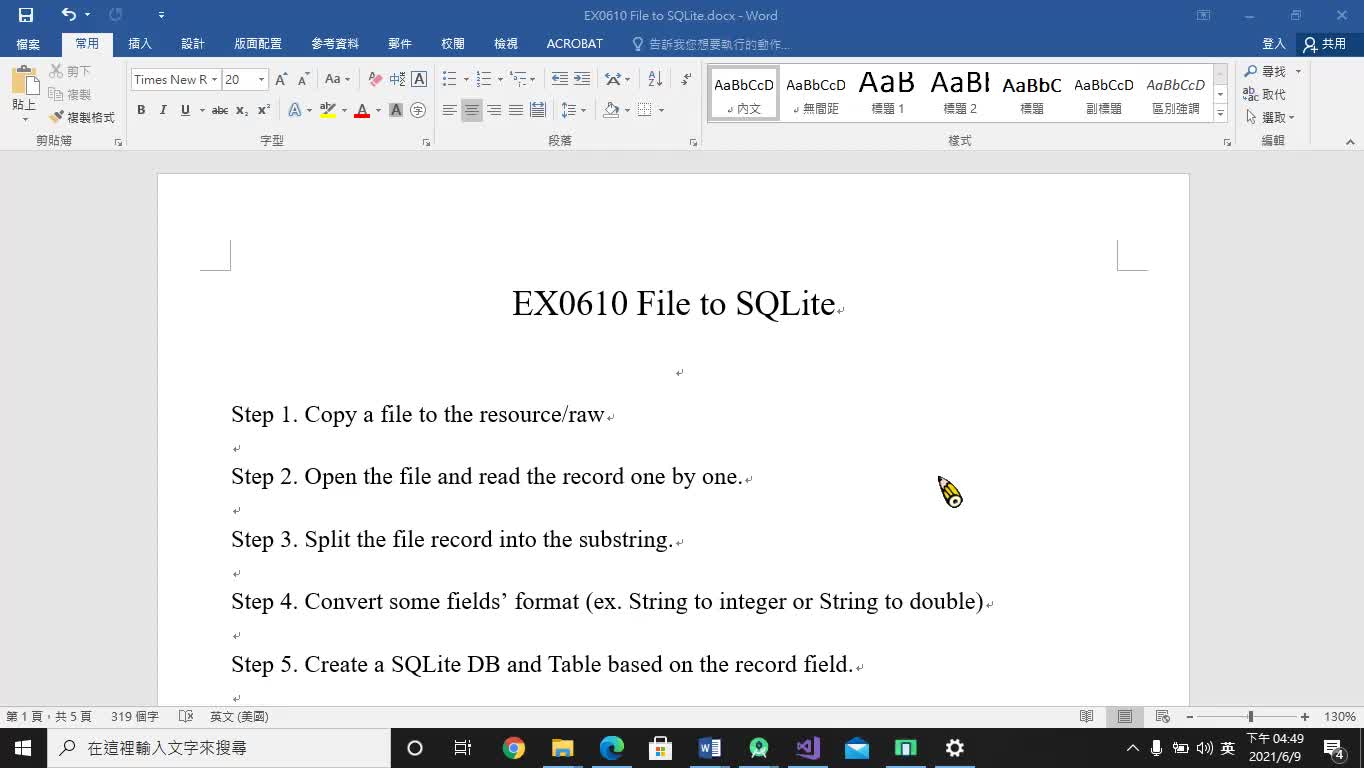Click the Tell me what to do field
This screenshot has width=1364, height=768.
pos(711,44)
